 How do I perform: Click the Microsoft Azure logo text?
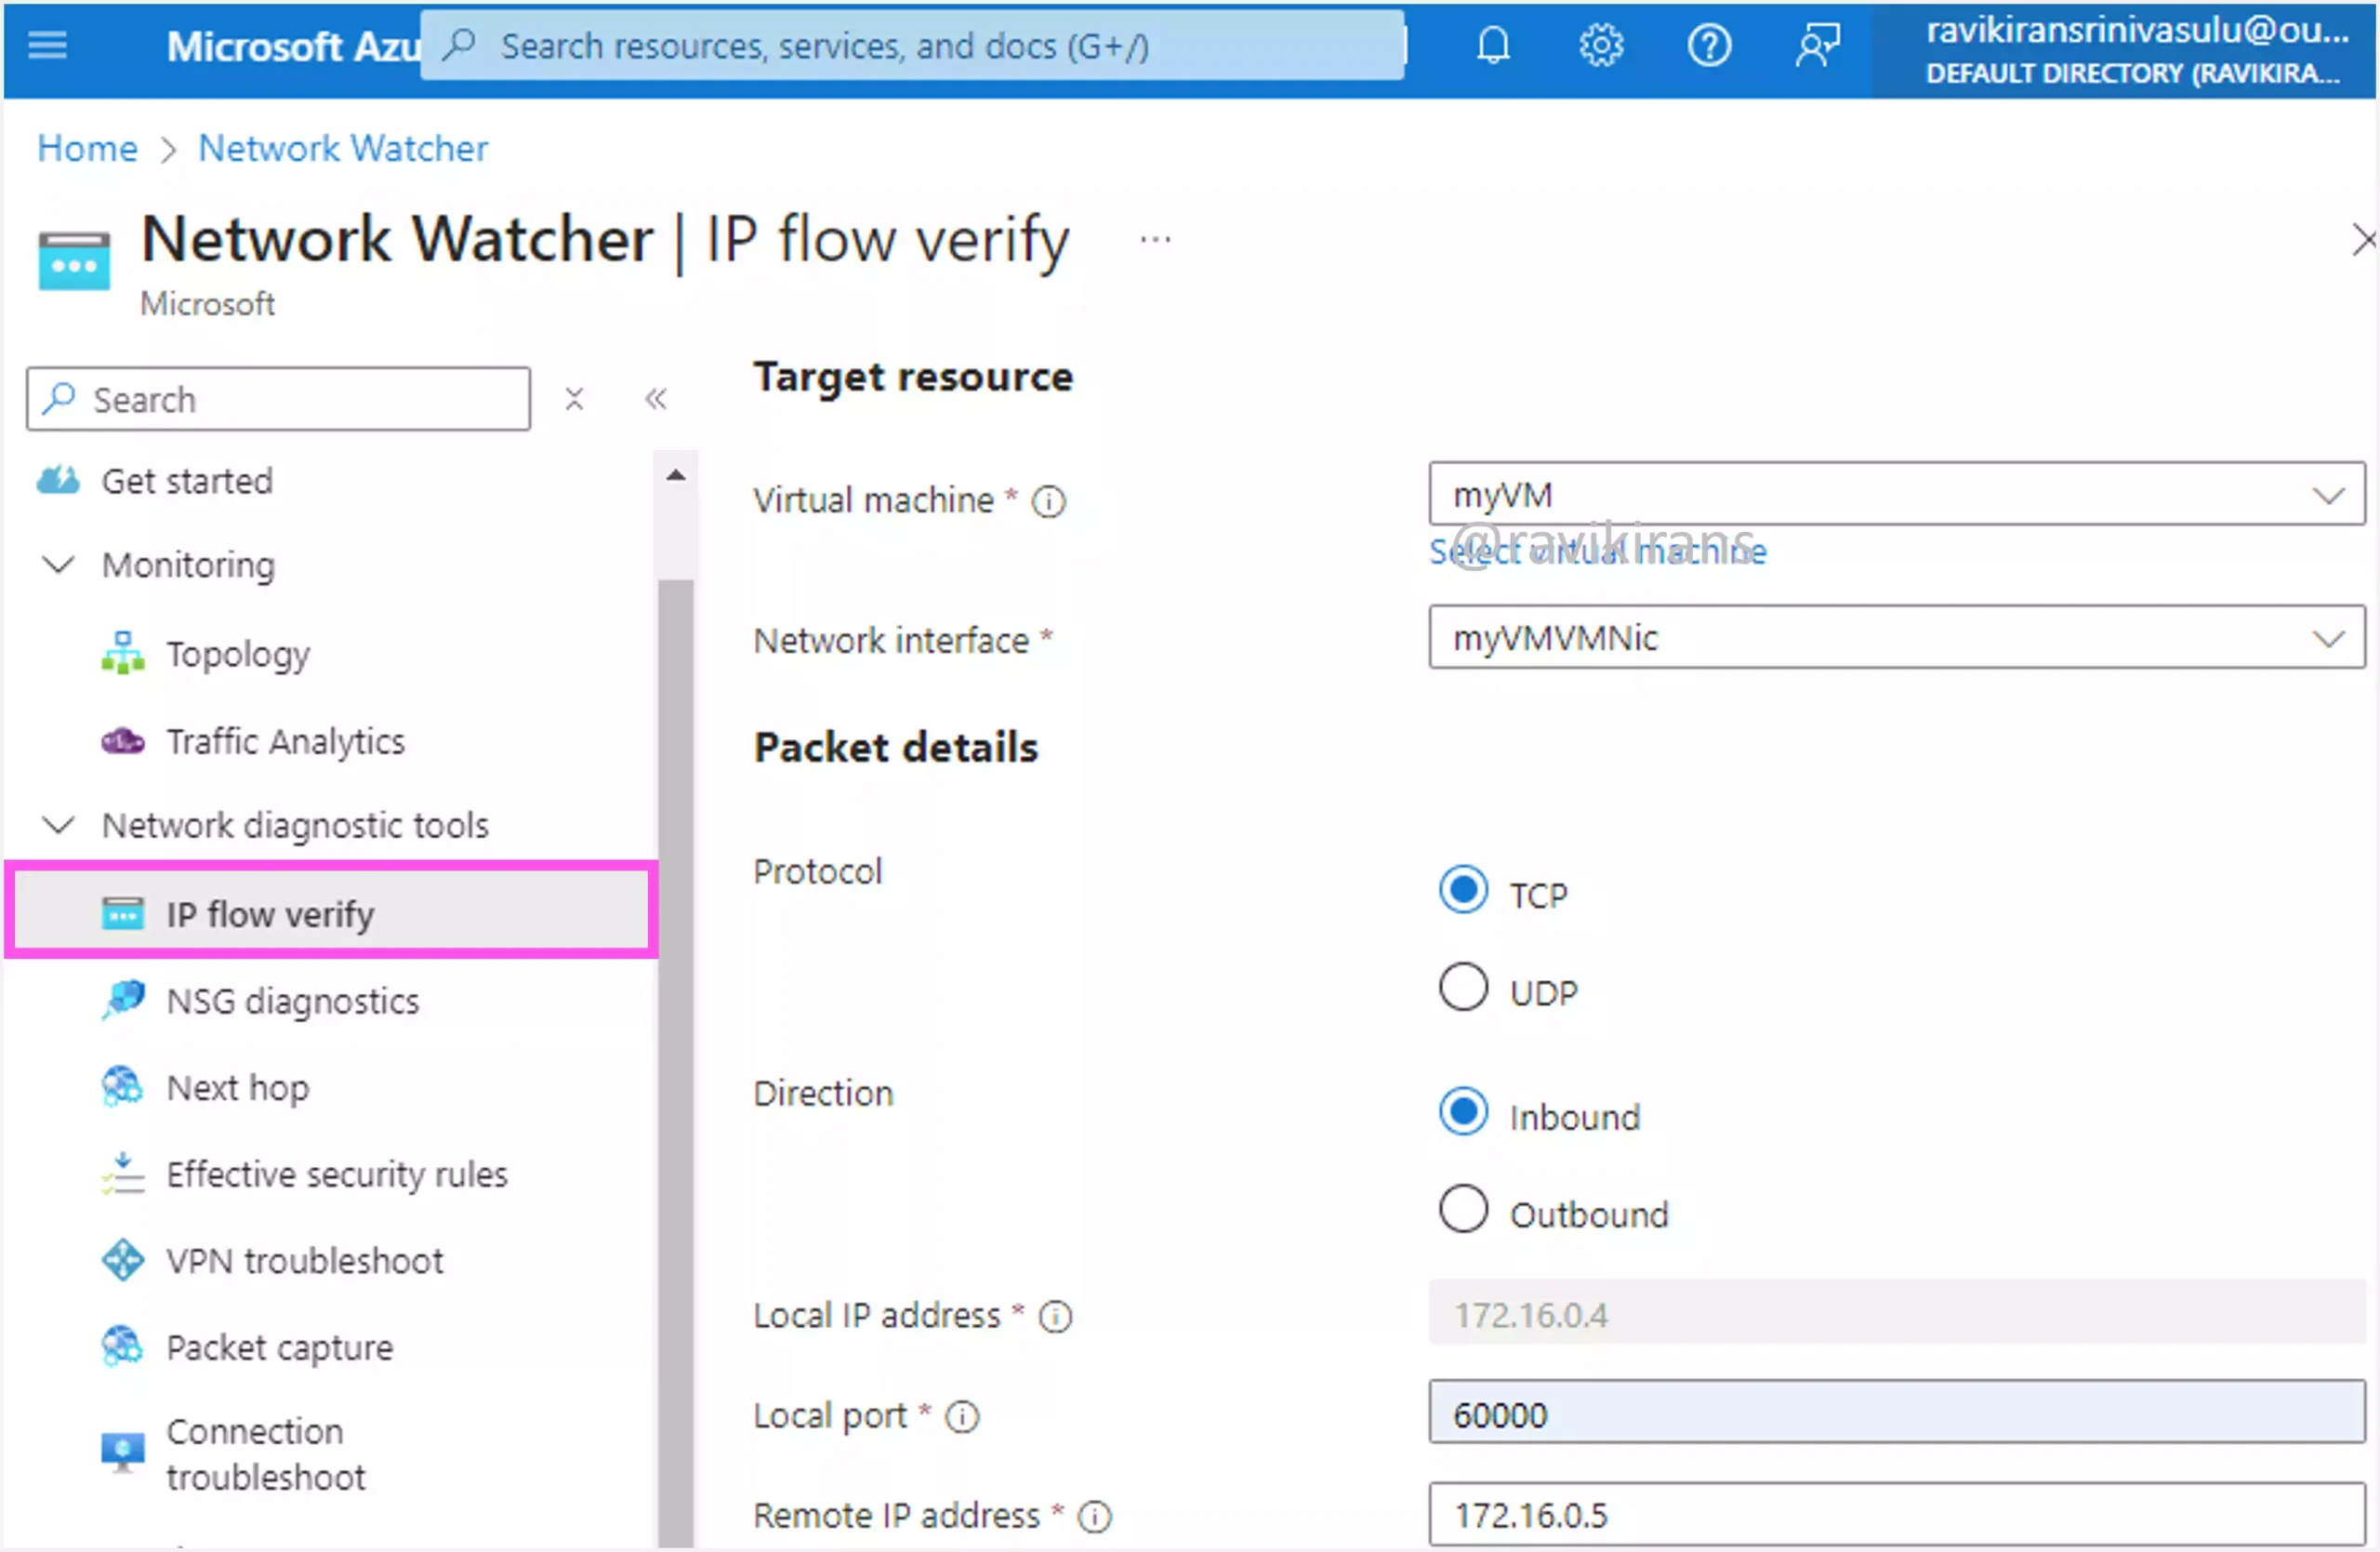pyautogui.click(x=293, y=46)
